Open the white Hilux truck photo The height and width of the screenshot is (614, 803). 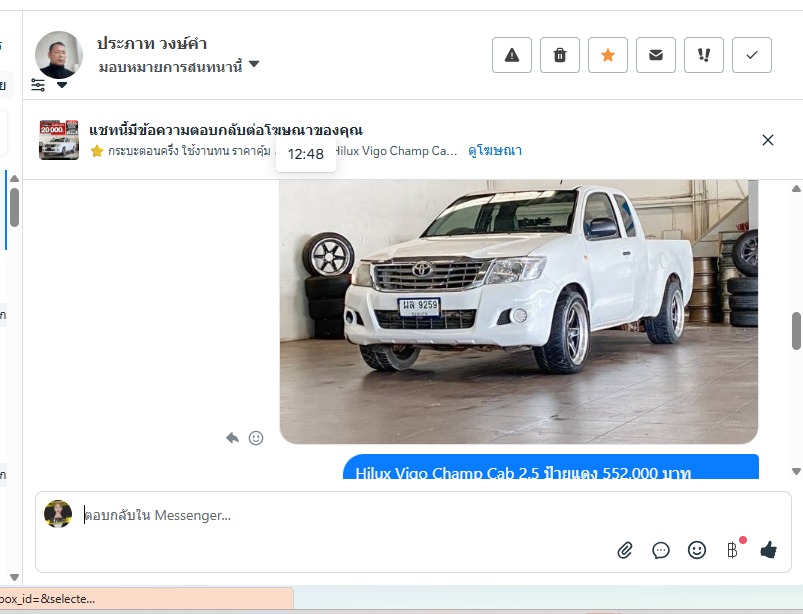point(519,311)
